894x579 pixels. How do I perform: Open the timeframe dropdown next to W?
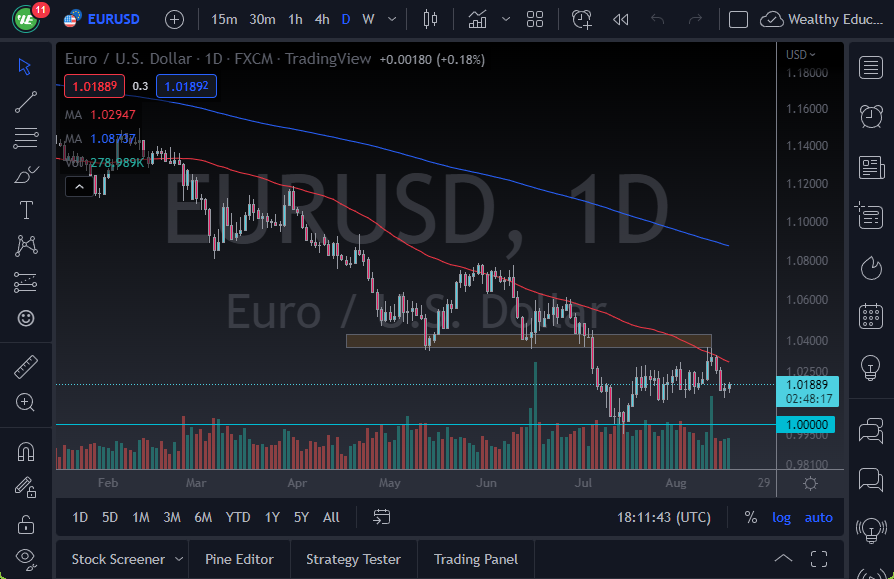click(x=390, y=18)
